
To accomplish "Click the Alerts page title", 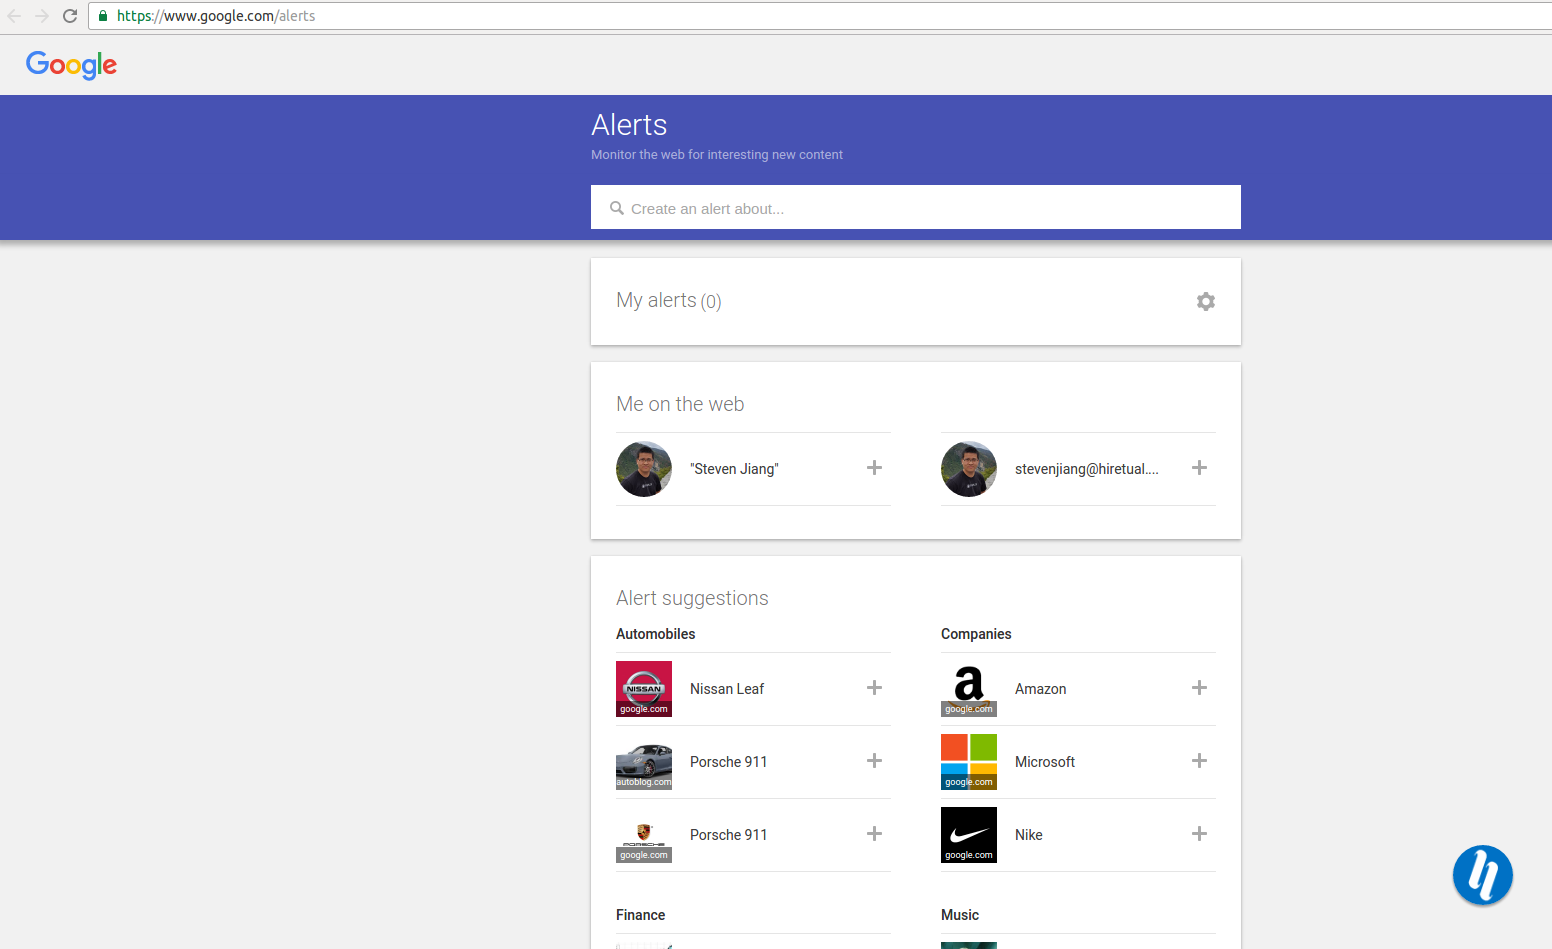I will point(629,125).
